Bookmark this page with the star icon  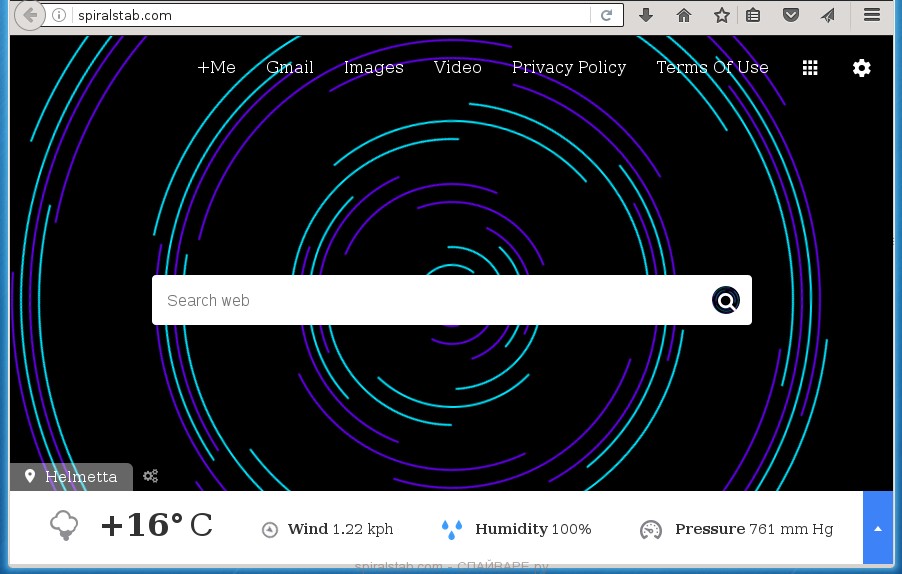(721, 15)
